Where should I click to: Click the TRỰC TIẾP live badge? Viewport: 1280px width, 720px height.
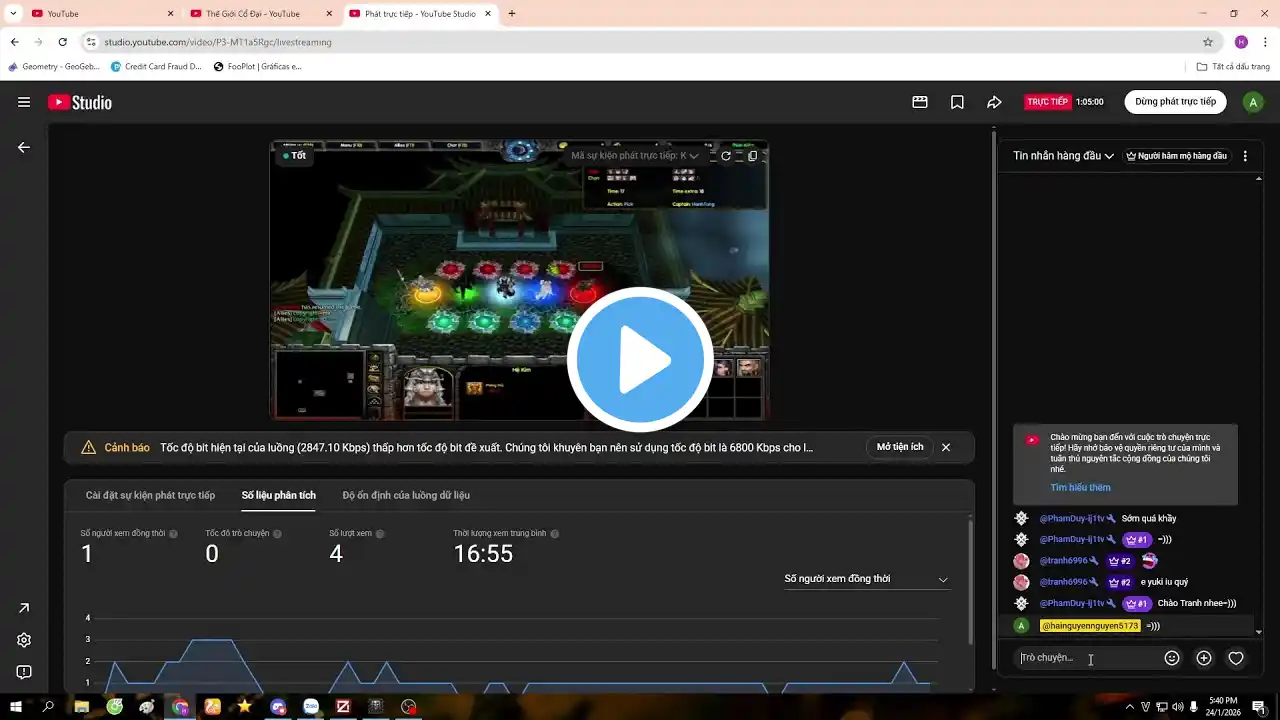(1048, 102)
